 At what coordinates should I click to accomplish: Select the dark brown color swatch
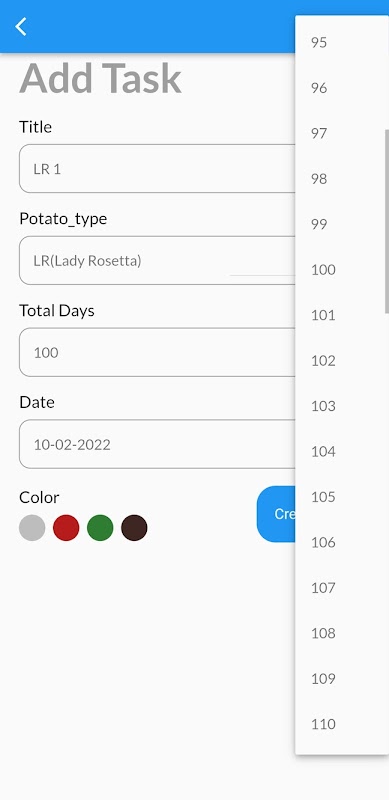[x=134, y=528]
